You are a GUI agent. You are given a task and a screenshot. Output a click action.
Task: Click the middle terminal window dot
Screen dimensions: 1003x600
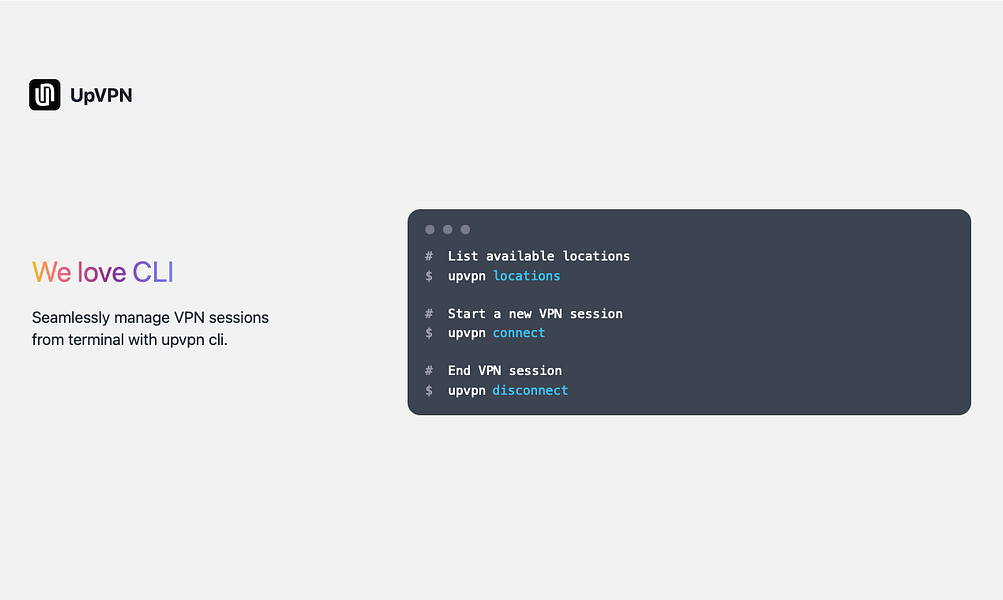(x=448, y=230)
